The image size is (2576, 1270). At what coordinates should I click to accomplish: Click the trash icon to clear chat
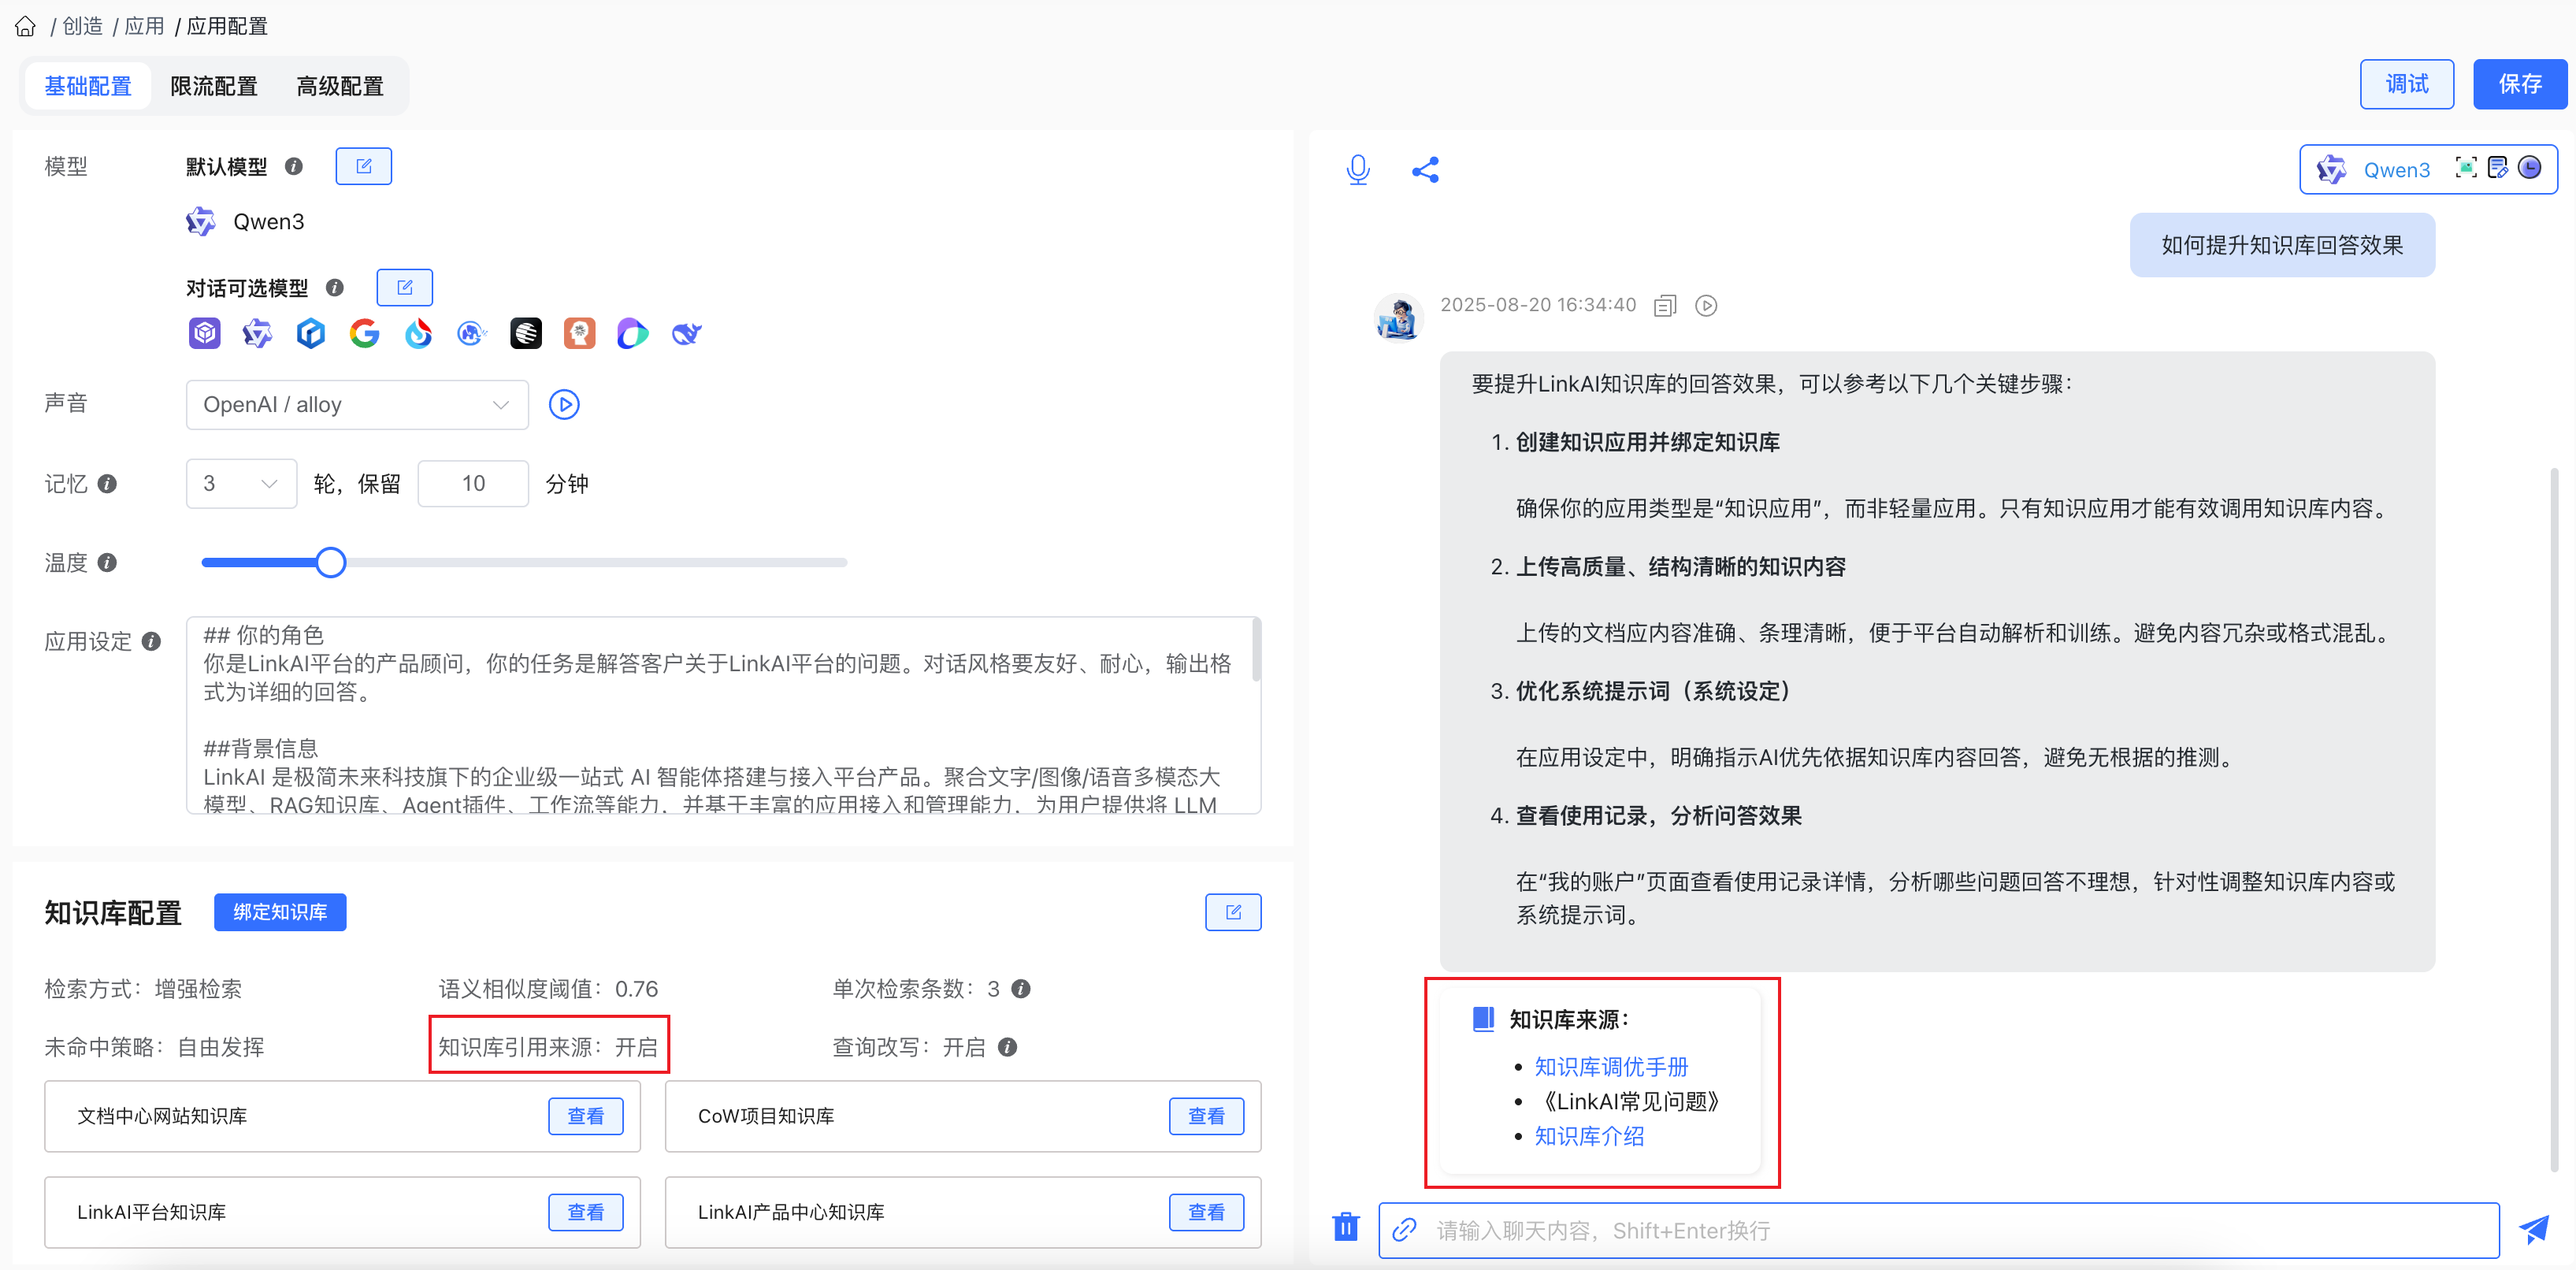pyautogui.click(x=1345, y=1226)
